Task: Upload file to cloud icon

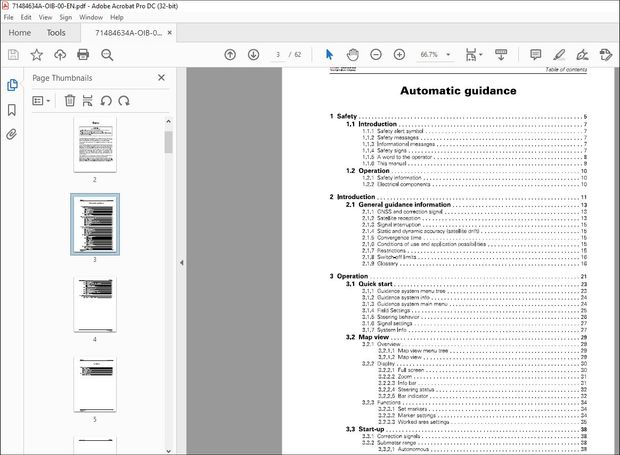Action: [60, 55]
